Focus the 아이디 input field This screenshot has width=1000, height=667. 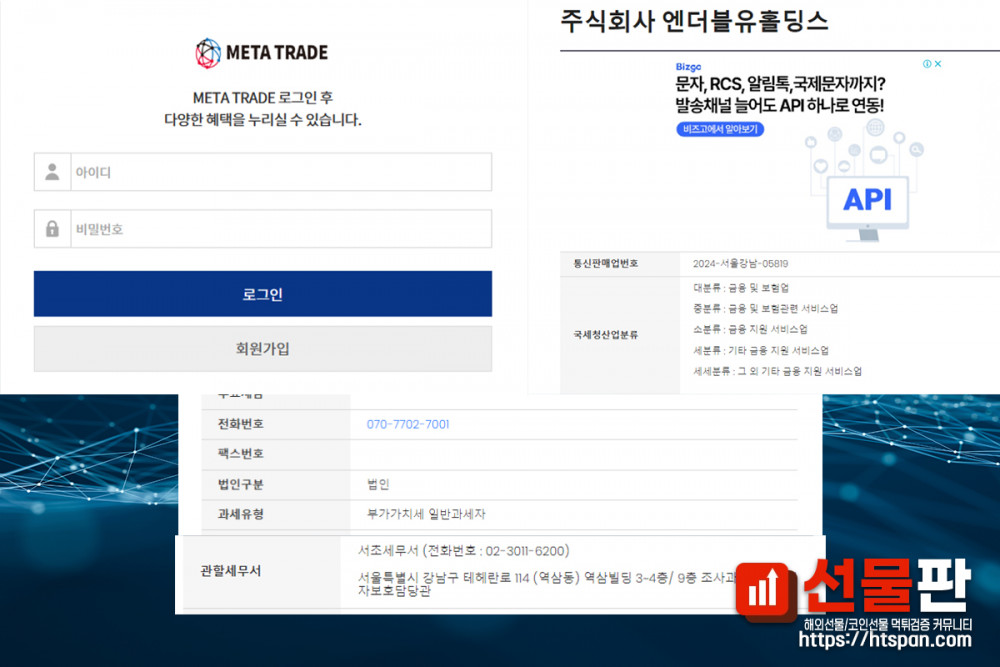[280, 172]
